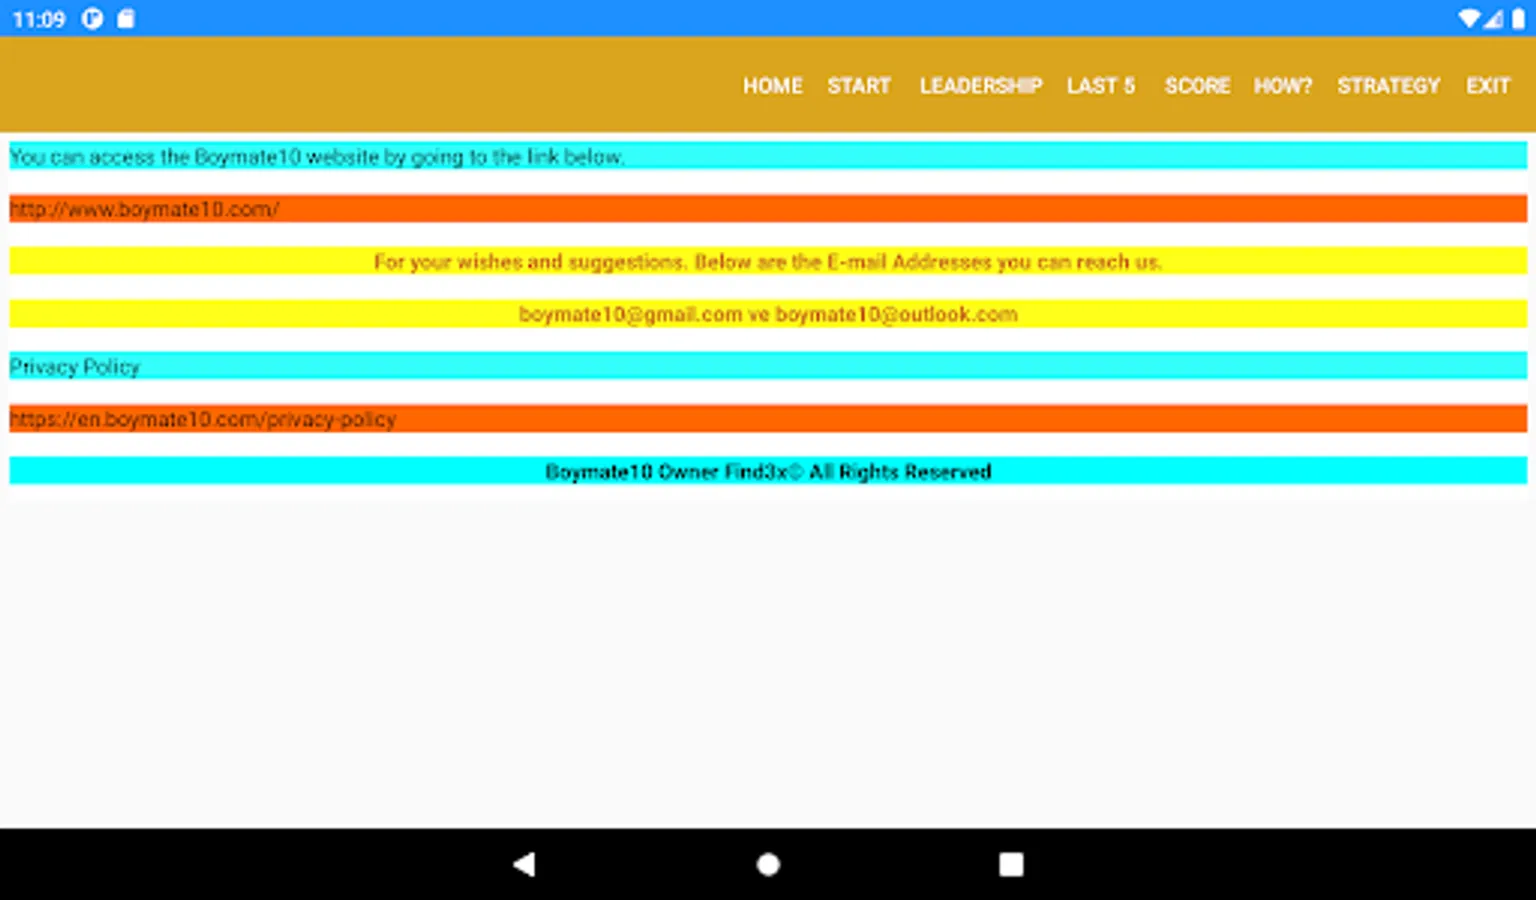The width and height of the screenshot is (1536, 900).
Task: Open the LAST 5 results
Action: pos(1100,86)
